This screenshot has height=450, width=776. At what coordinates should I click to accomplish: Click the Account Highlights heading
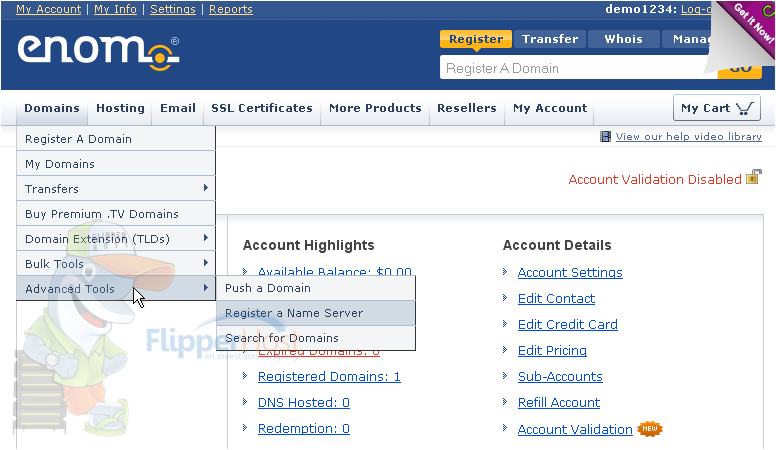tap(308, 245)
